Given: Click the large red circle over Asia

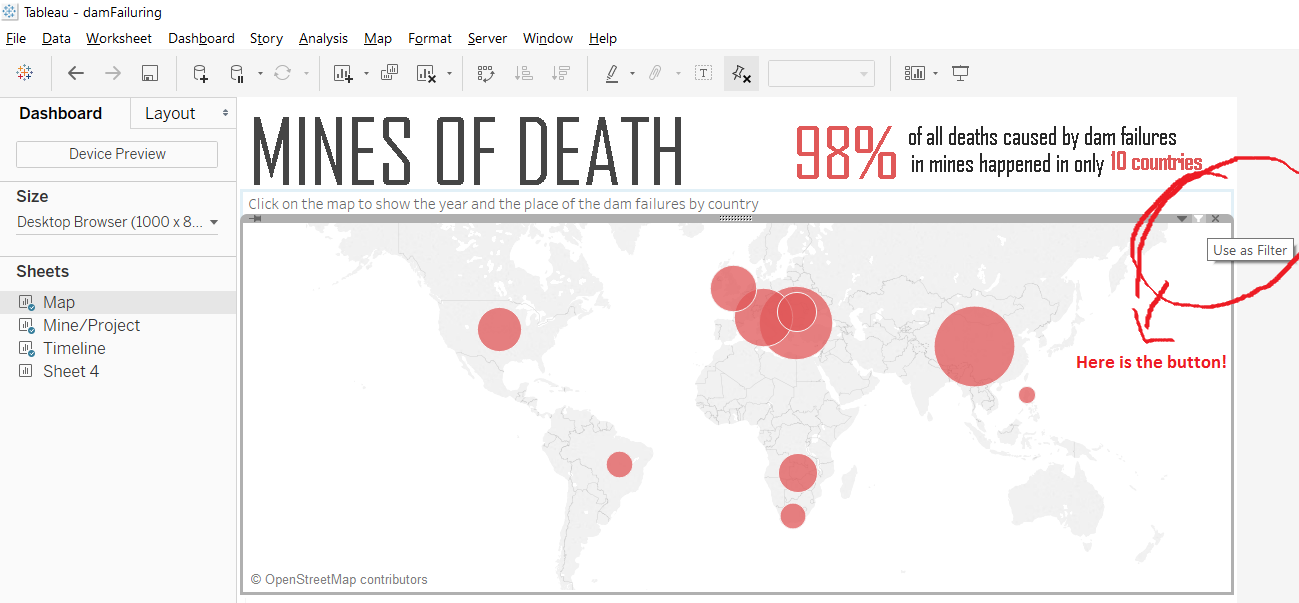Looking at the screenshot, I should [974, 346].
